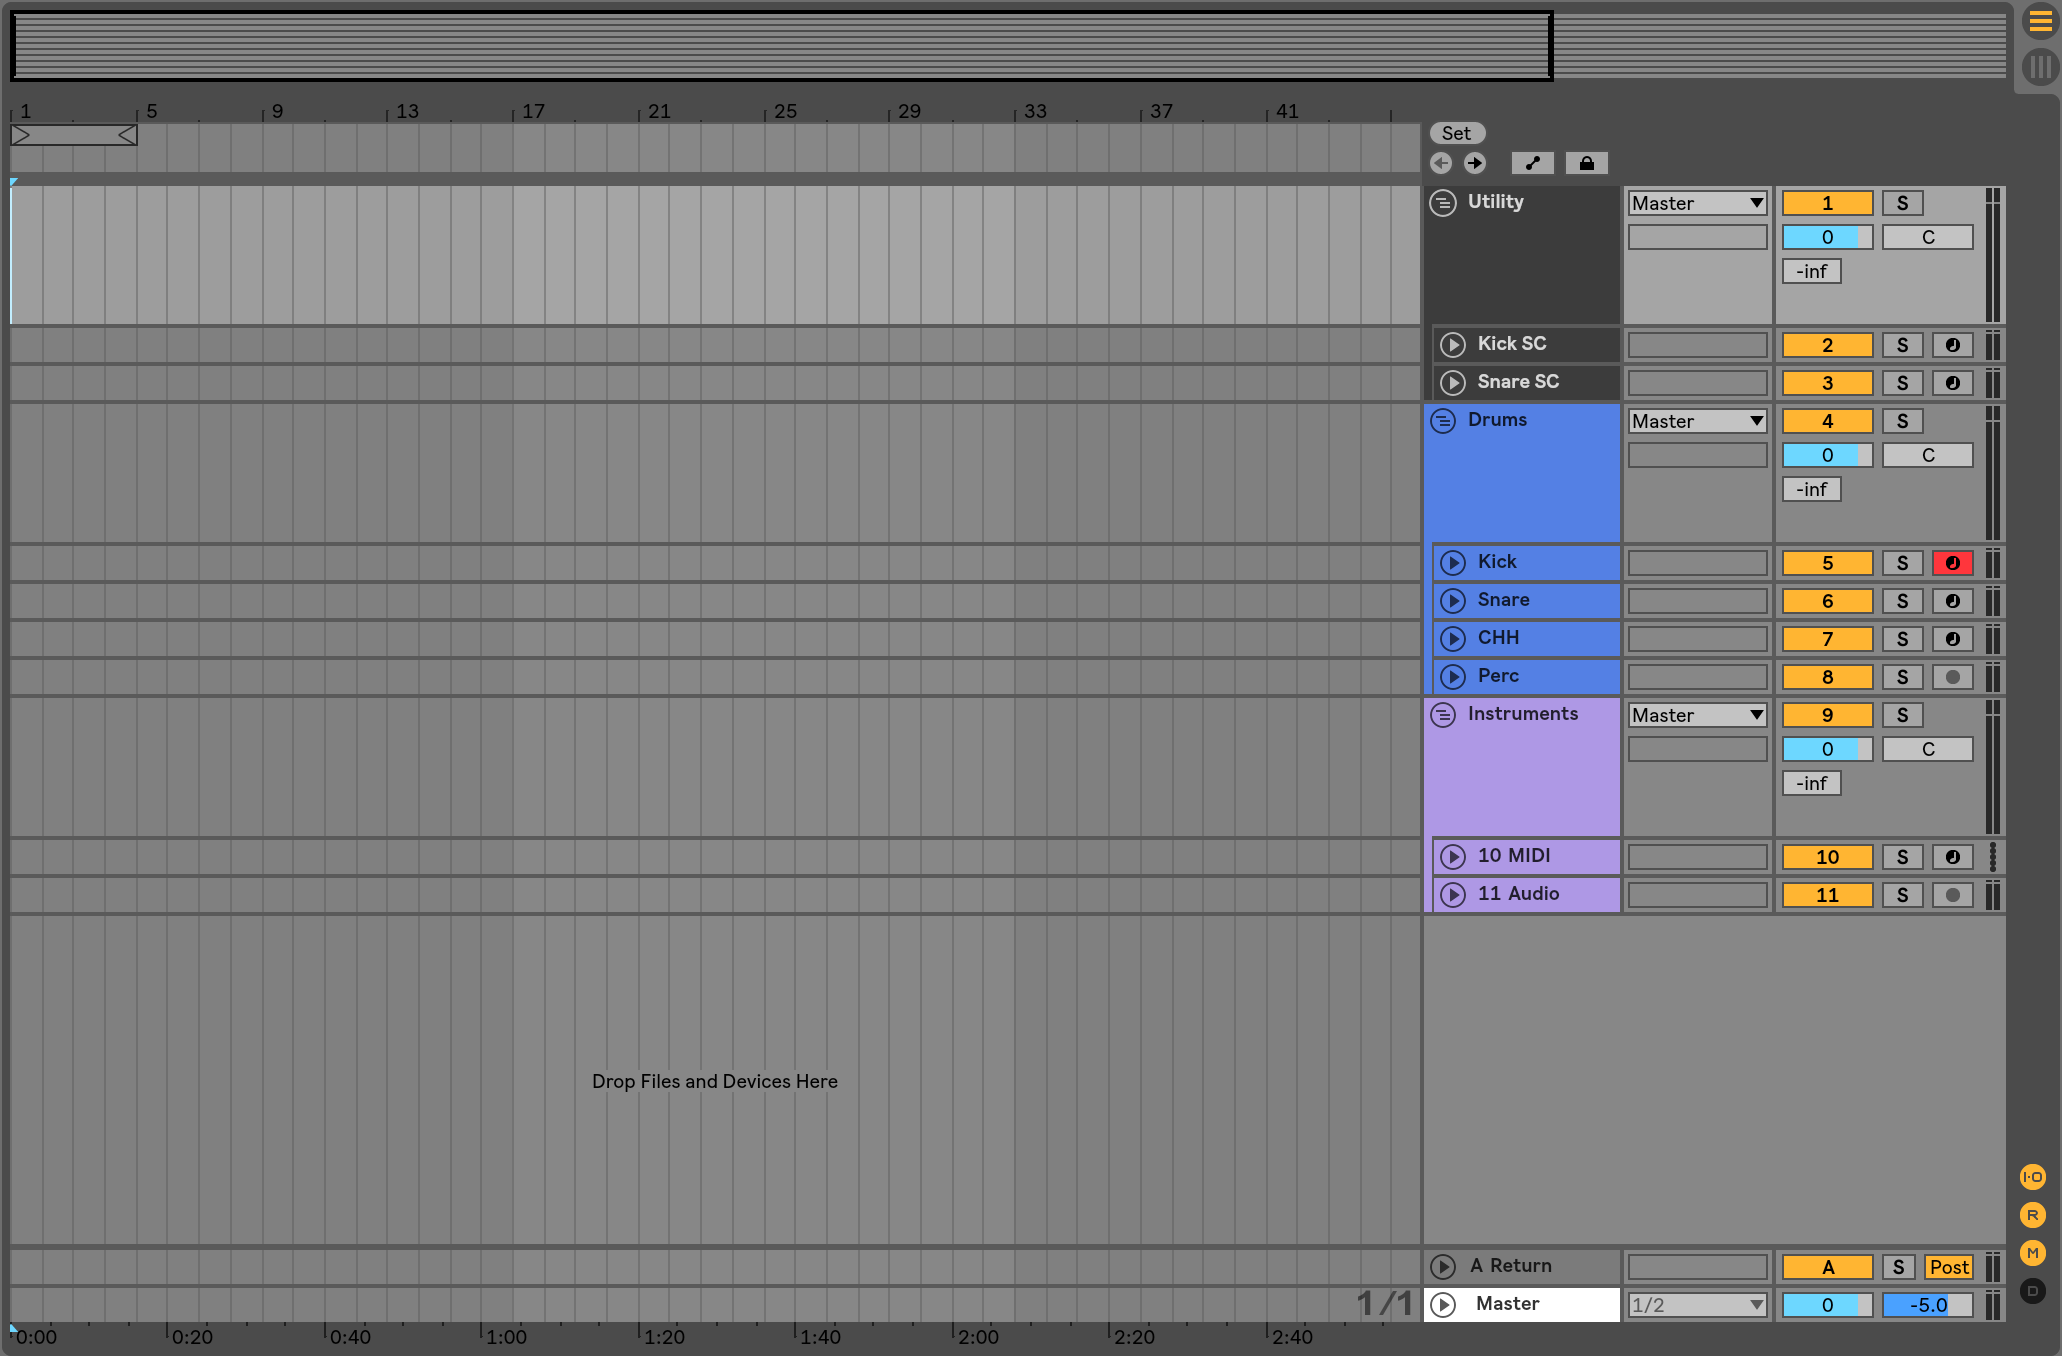Click the Utility pan control C
Screen dimensions: 2062x1356
tap(1928, 237)
